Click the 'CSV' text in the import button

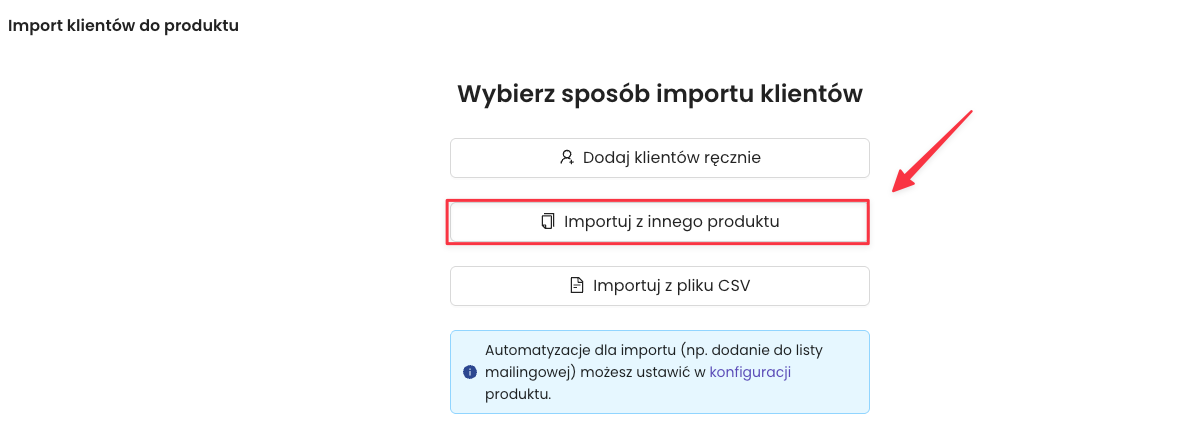coord(733,286)
